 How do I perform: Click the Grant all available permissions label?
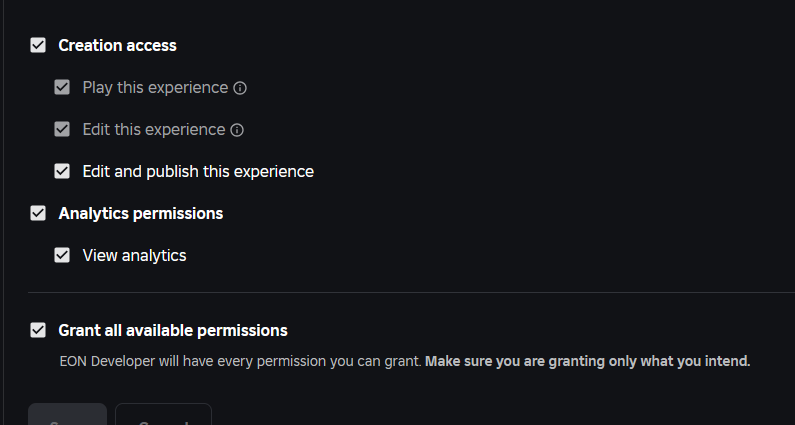[x=173, y=330]
